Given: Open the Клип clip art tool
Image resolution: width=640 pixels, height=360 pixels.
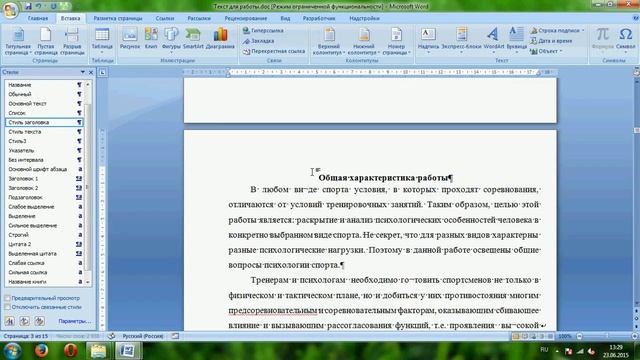Looking at the screenshot, I should [x=151, y=39].
